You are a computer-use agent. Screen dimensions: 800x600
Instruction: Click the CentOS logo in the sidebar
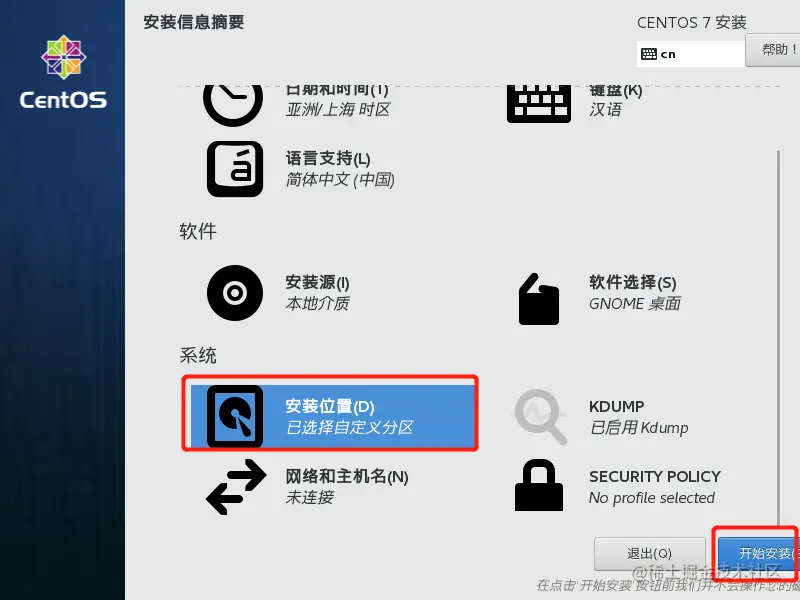click(x=63, y=72)
